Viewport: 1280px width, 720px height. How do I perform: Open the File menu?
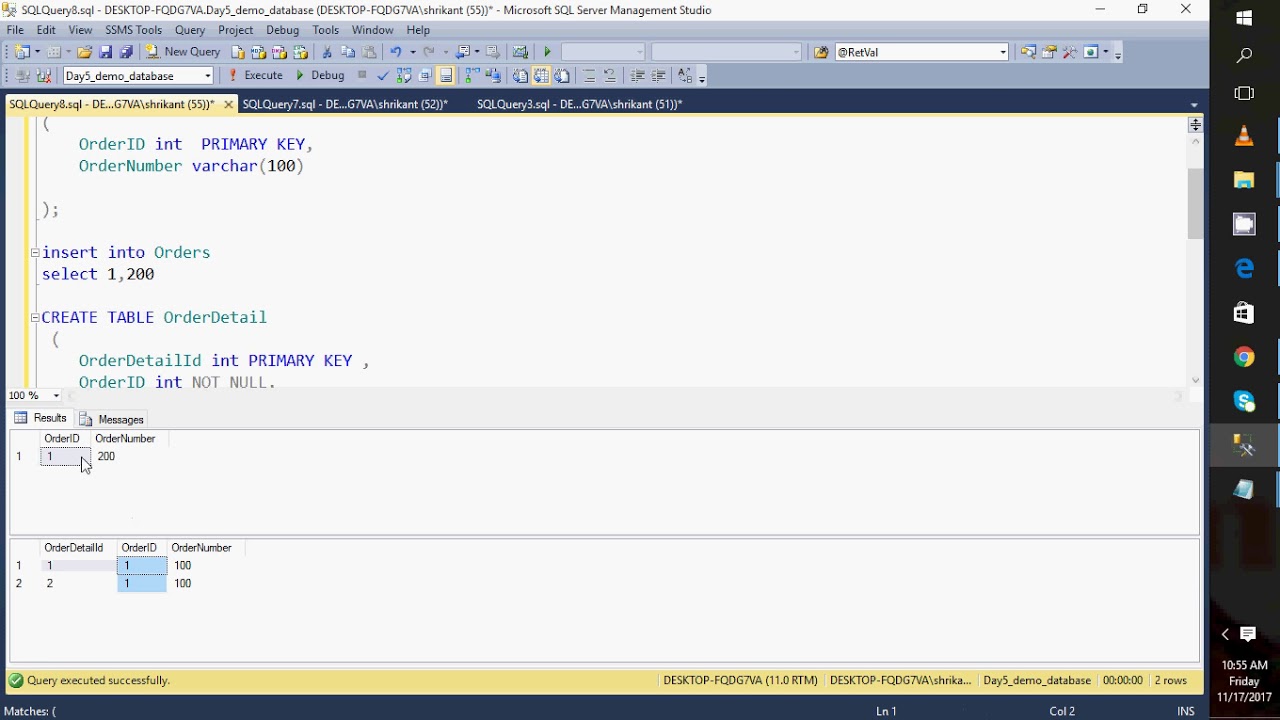15,30
